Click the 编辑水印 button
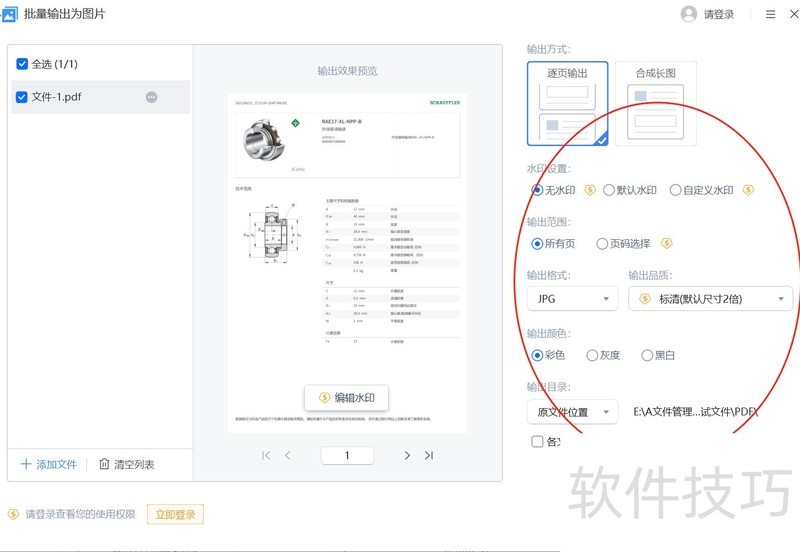This screenshot has width=800, height=552. [x=346, y=397]
